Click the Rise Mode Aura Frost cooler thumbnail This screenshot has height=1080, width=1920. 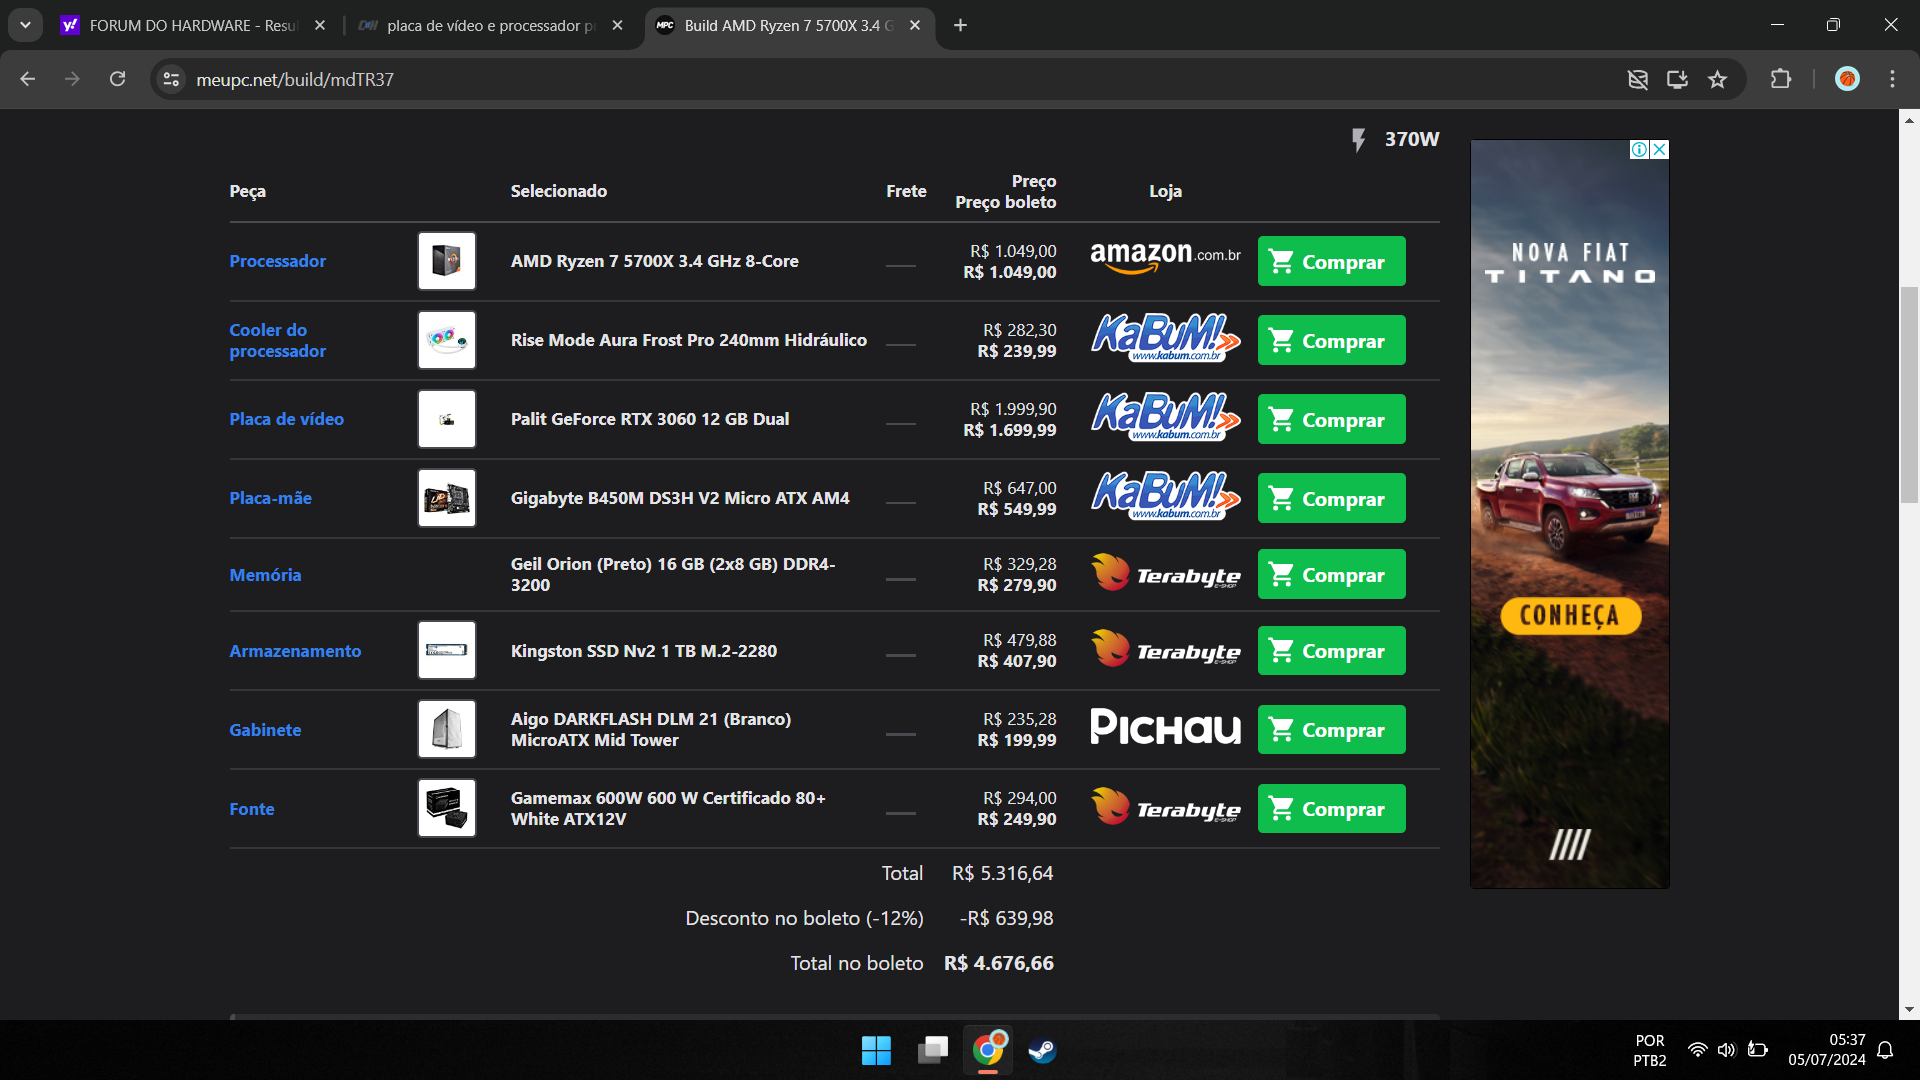[447, 340]
